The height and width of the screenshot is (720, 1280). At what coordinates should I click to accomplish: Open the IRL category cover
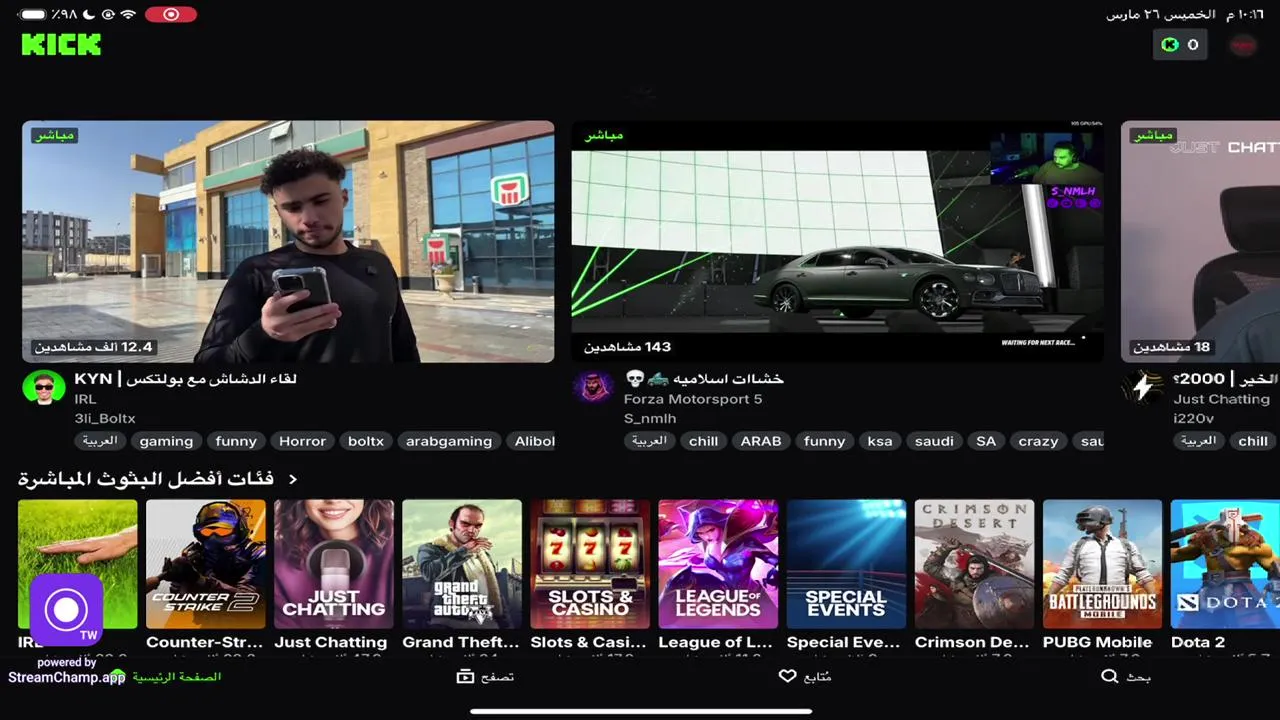tap(78, 564)
